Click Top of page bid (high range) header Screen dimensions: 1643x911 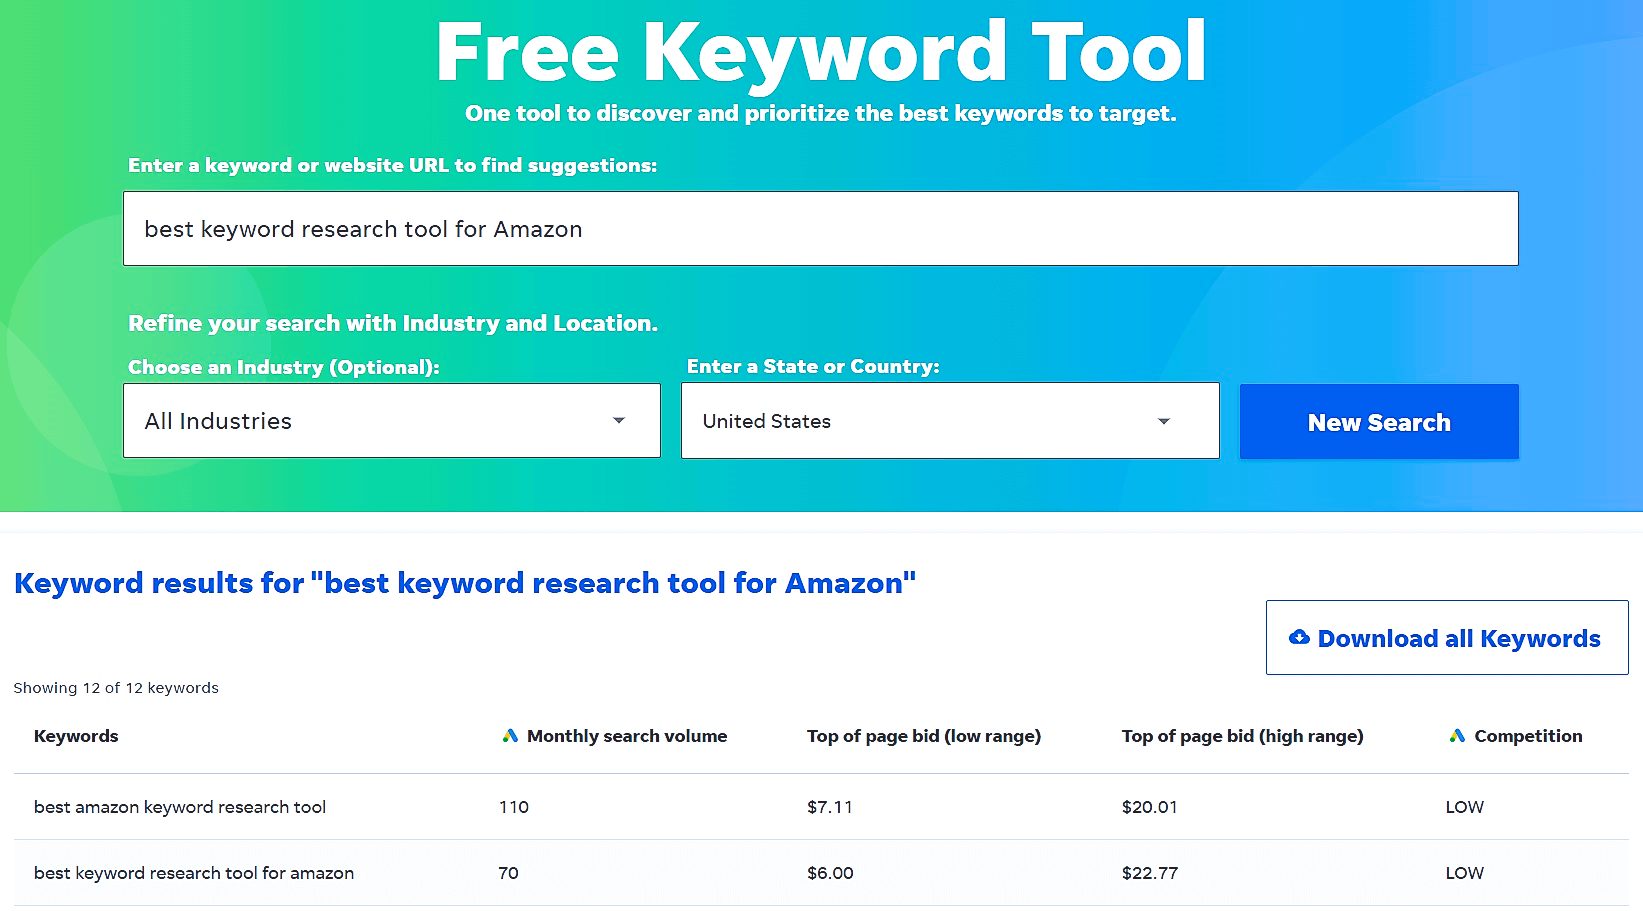(1242, 736)
